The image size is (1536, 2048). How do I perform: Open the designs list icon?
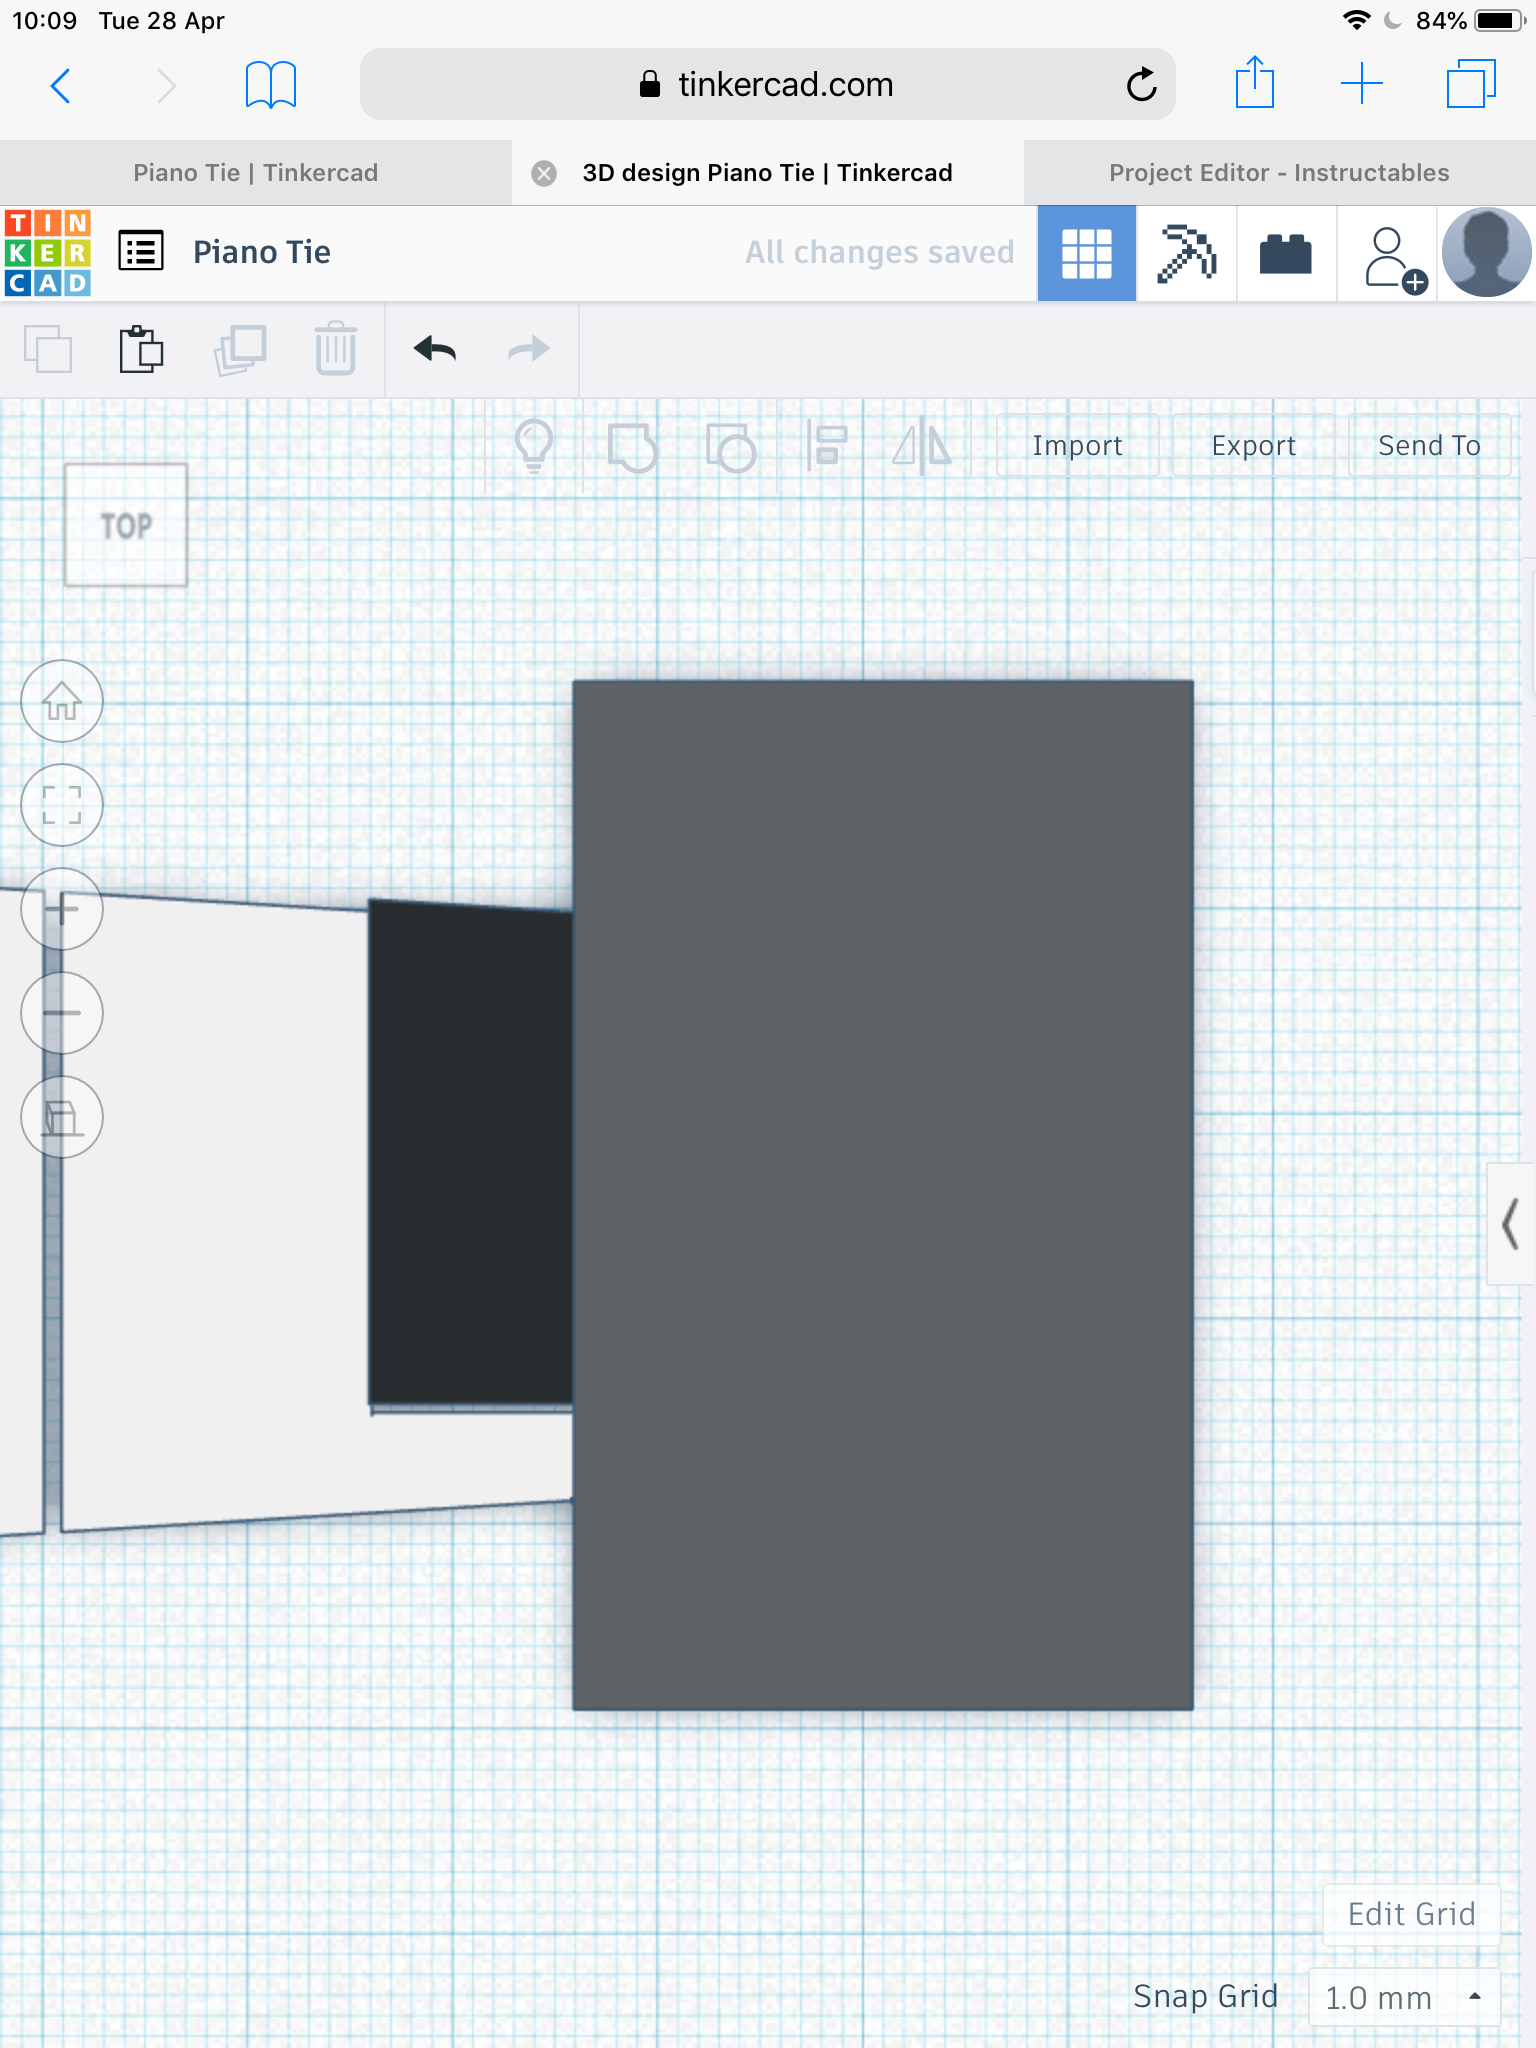pos(140,251)
